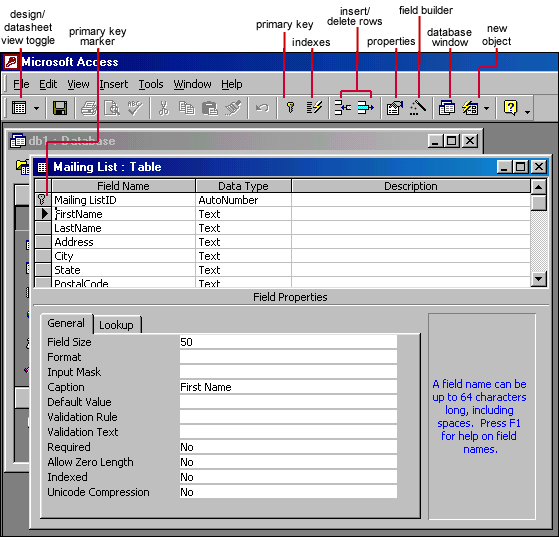This screenshot has width=559, height=540.
Task: Select the City row selector box
Action: tap(43, 256)
